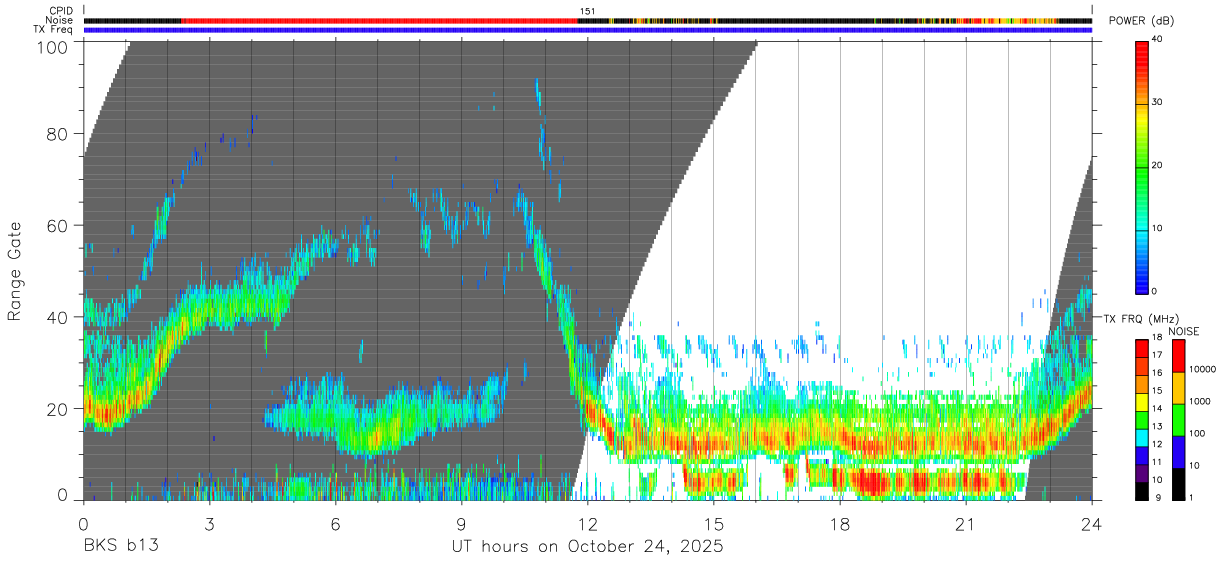Click the TX FRQ (MHz) color scale
Image resolution: width=1228 pixels, height=567 pixels.
1141,419
